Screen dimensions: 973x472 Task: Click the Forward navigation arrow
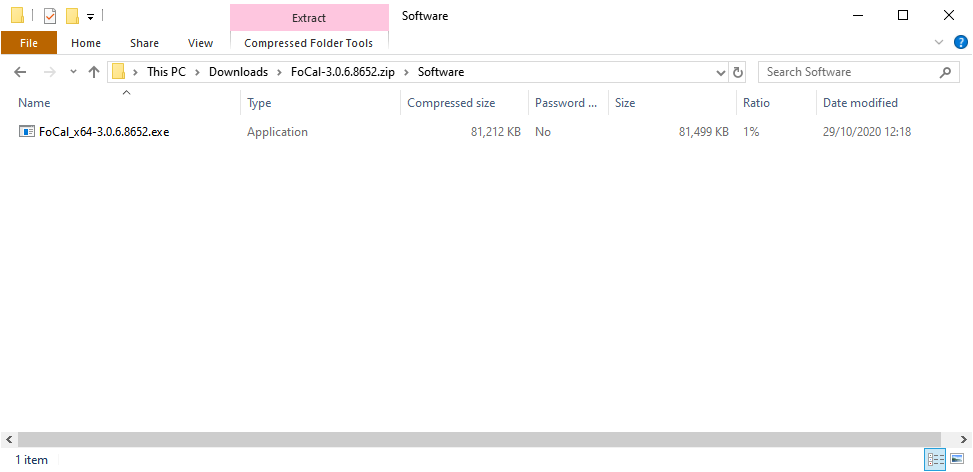click(50, 72)
